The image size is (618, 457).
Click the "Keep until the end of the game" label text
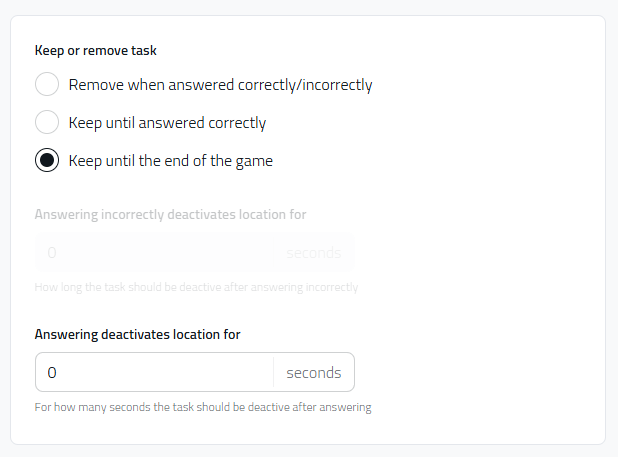click(x=170, y=161)
